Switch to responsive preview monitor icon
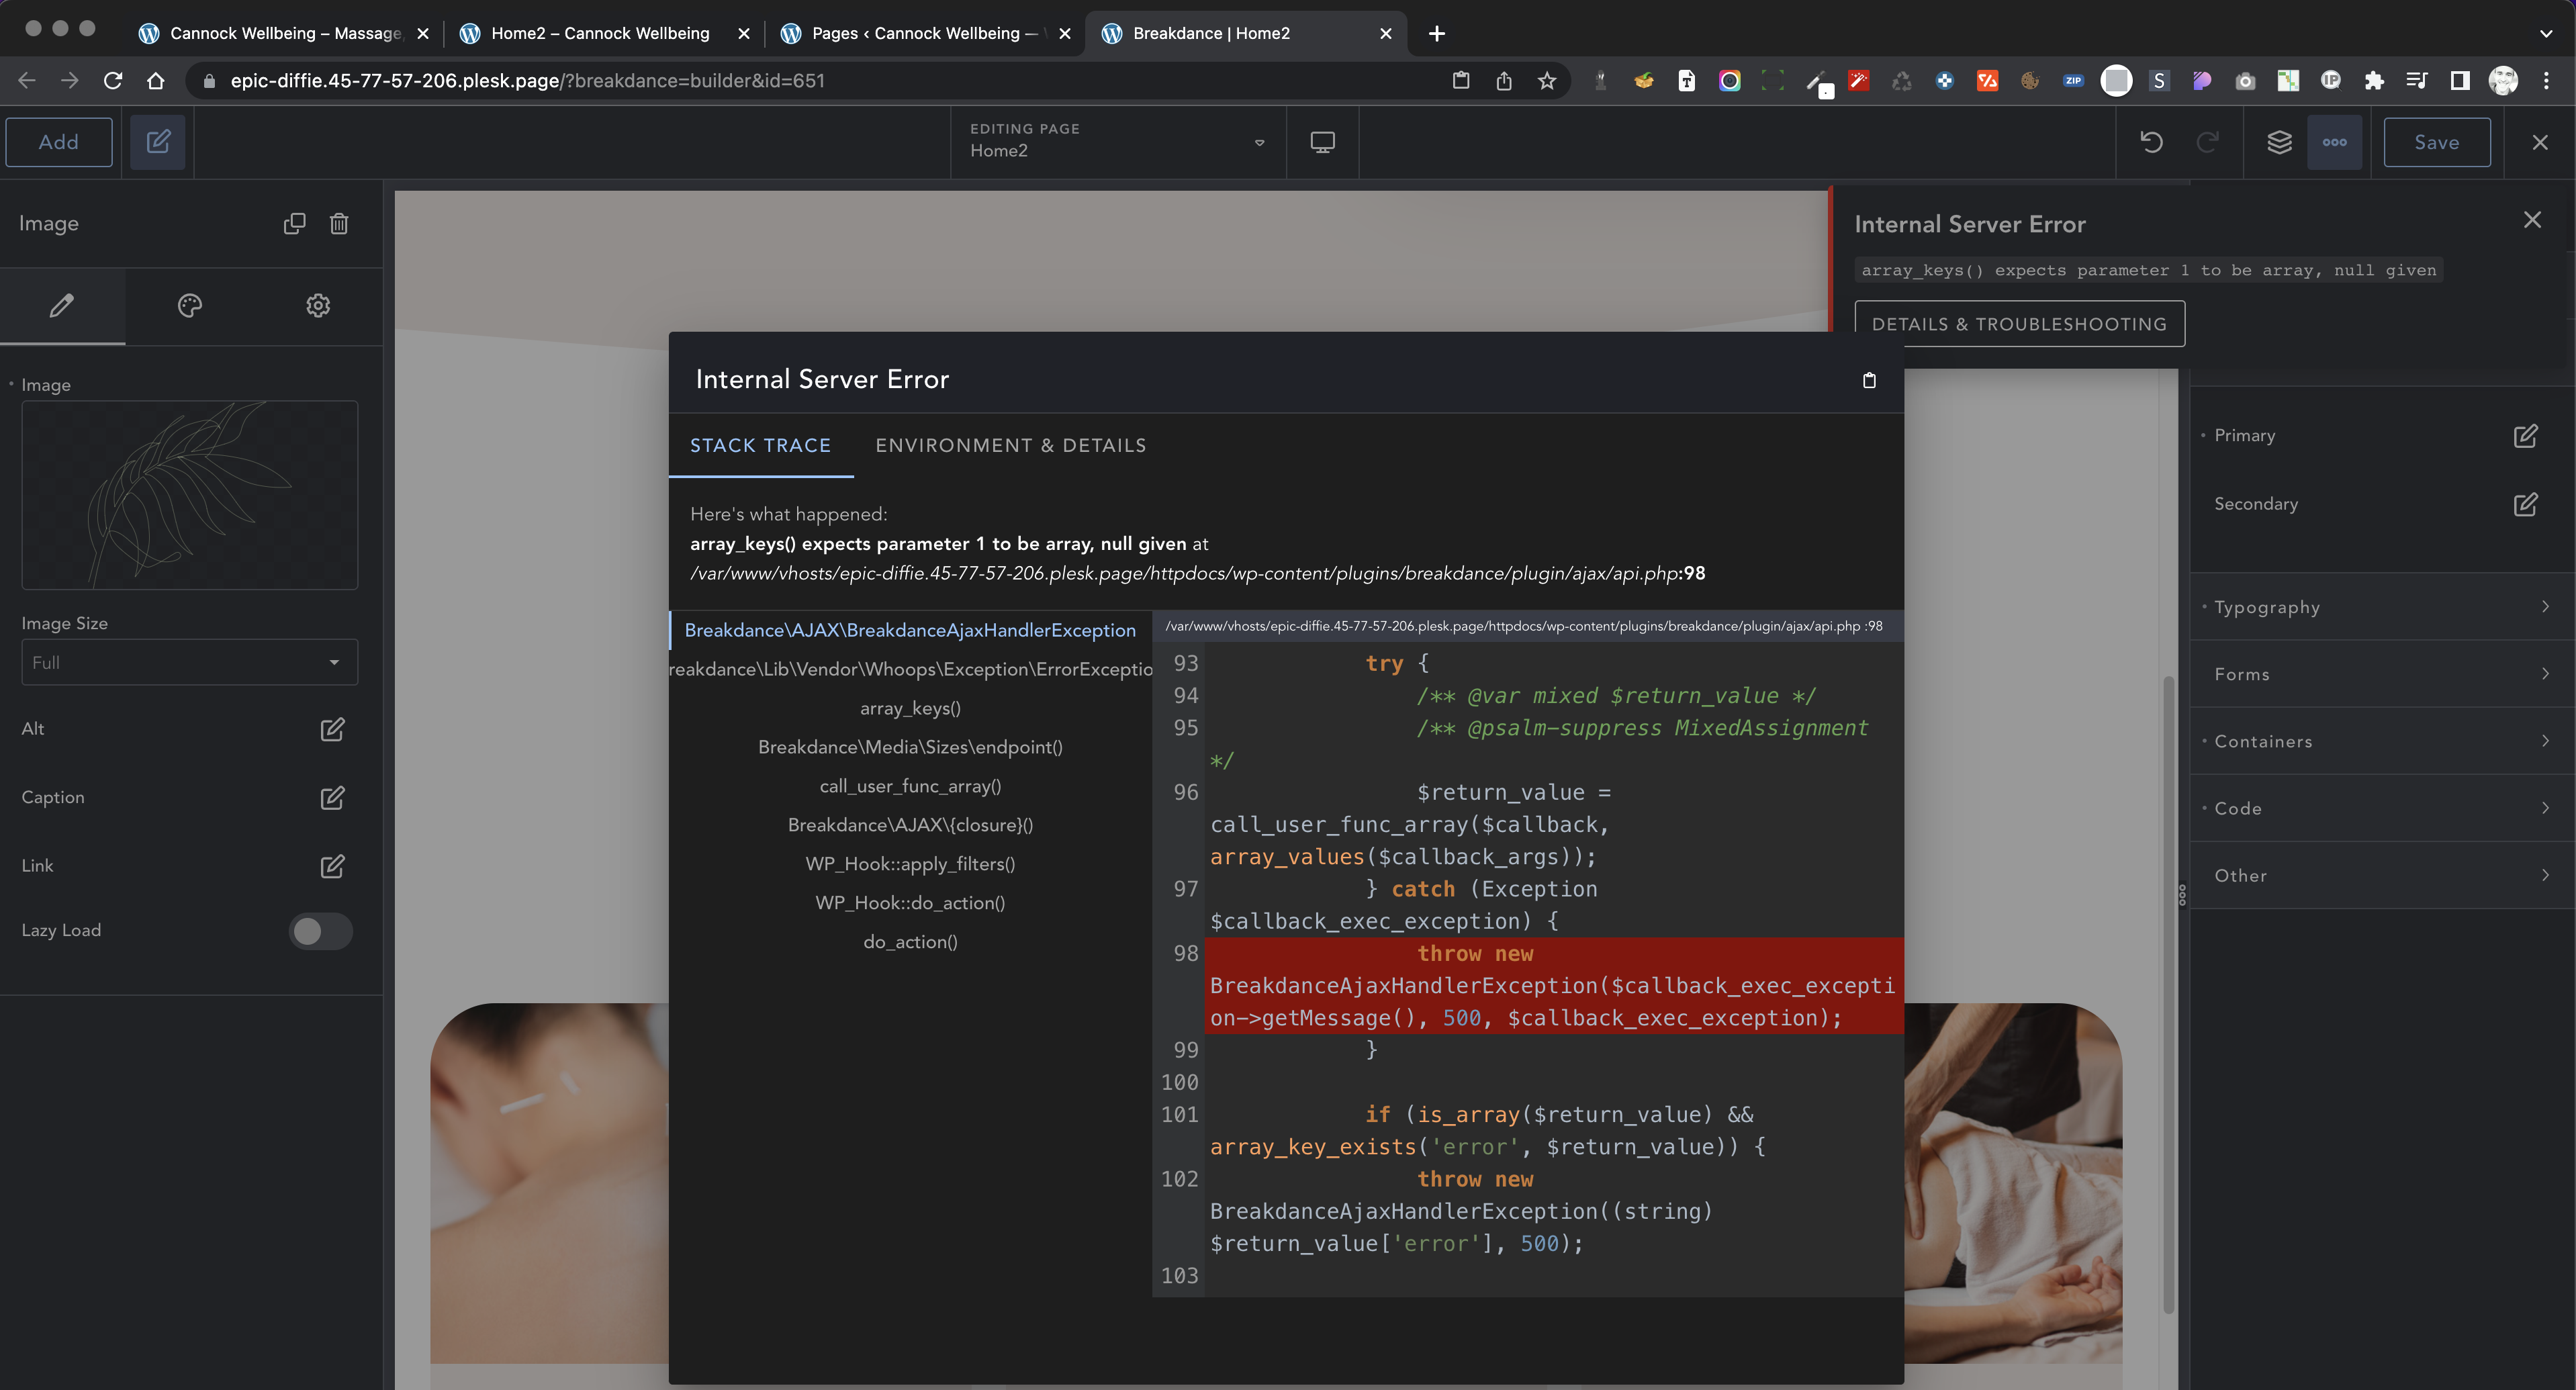 [x=1321, y=142]
